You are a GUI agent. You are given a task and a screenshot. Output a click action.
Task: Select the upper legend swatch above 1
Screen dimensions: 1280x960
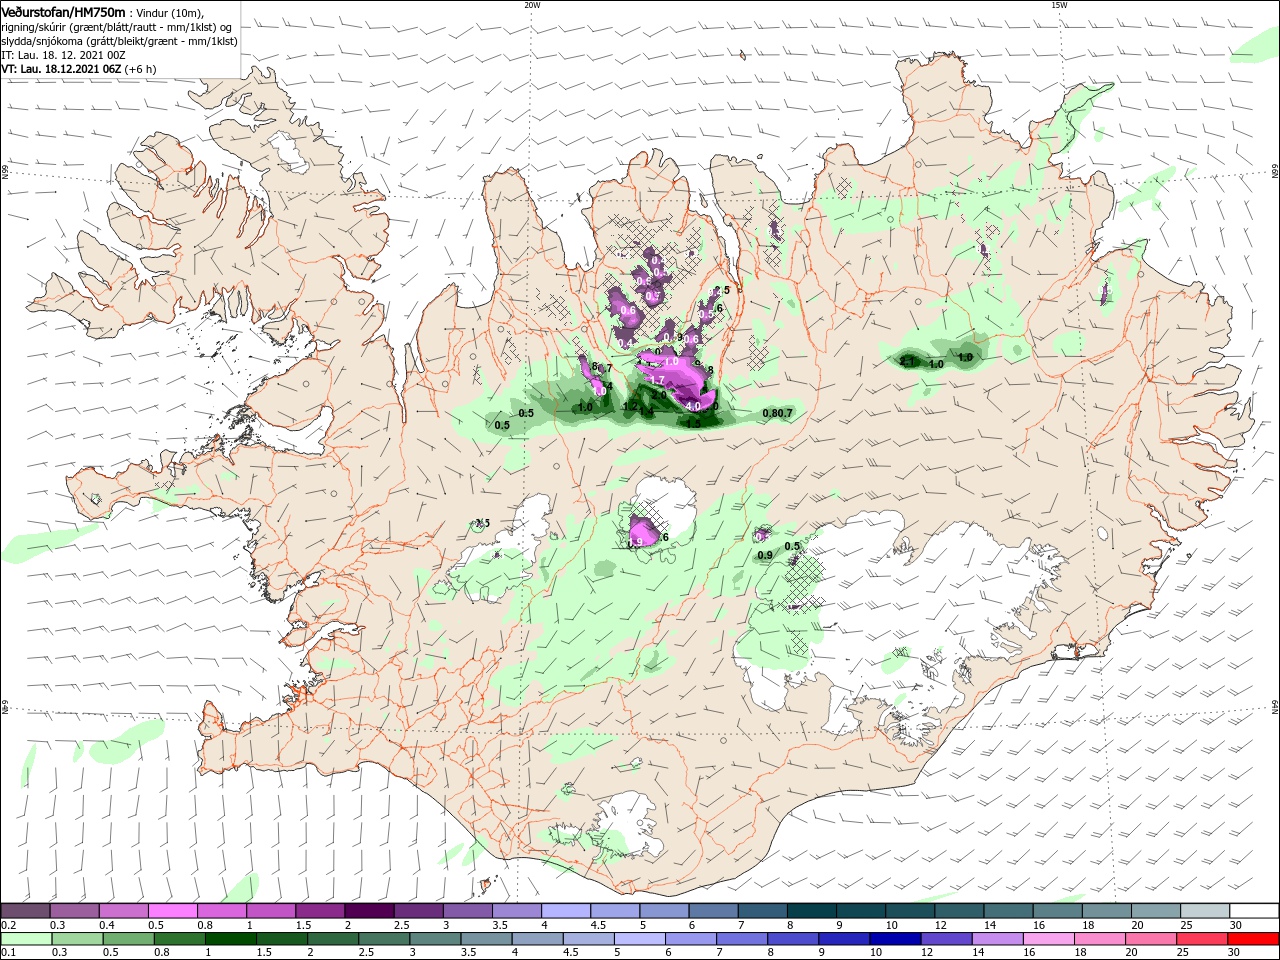tap(270, 911)
